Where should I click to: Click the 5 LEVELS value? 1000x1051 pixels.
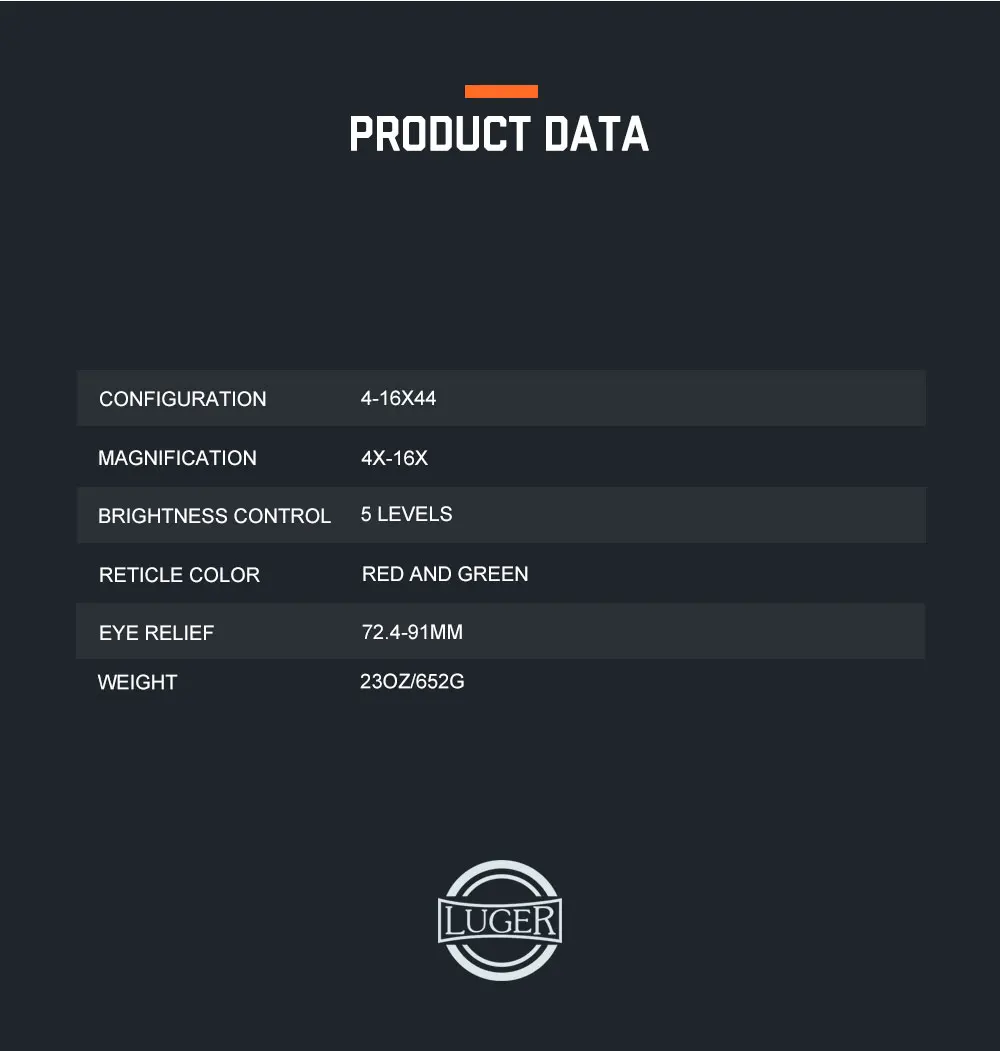(406, 514)
